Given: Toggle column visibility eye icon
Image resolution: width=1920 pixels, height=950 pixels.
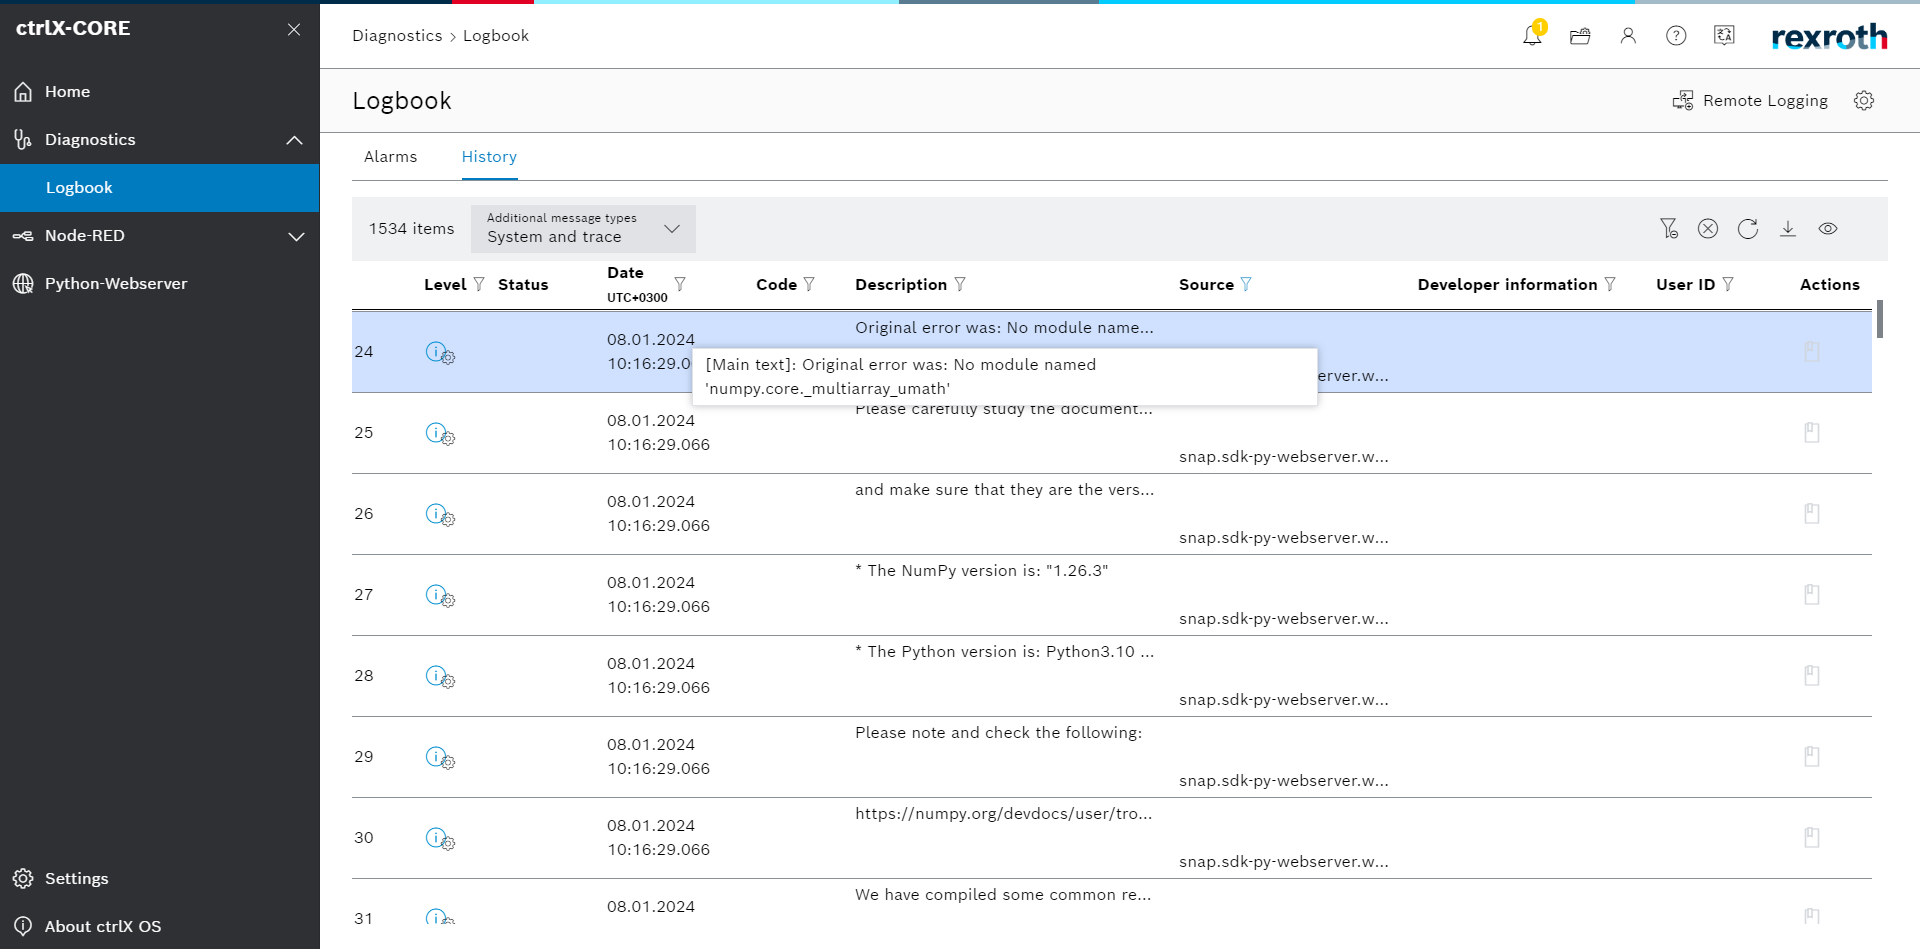Looking at the screenshot, I should tap(1828, 229).
